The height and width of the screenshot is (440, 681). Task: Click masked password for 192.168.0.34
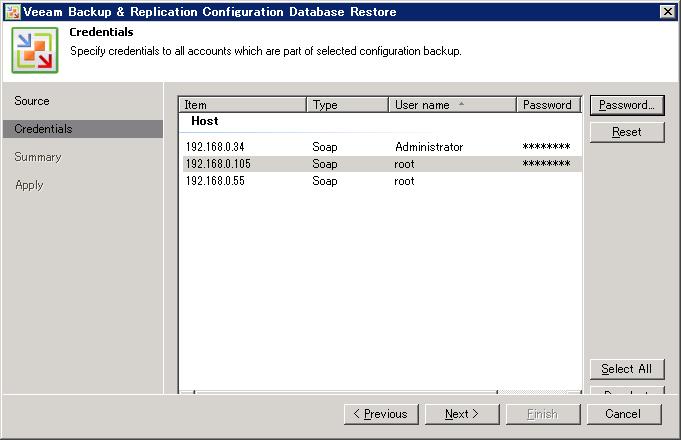click(x=546, y=147)
